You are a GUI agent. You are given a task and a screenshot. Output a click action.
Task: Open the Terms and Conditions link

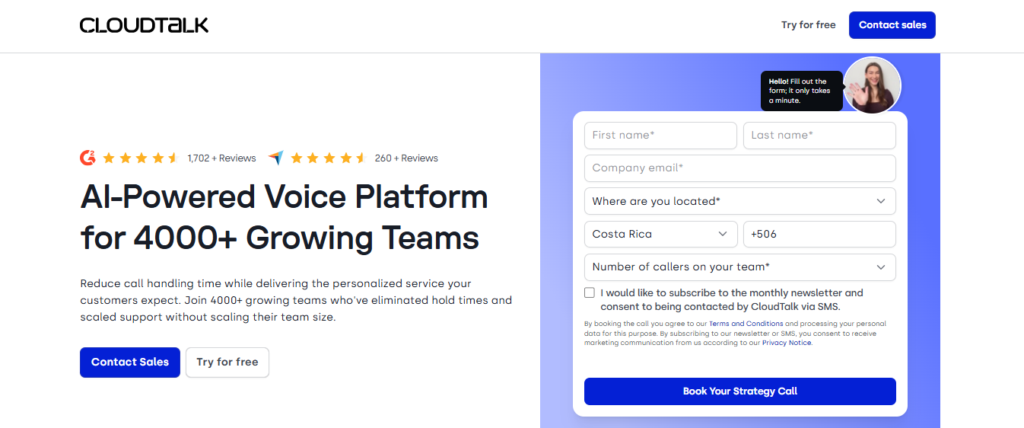click(746, 323)
